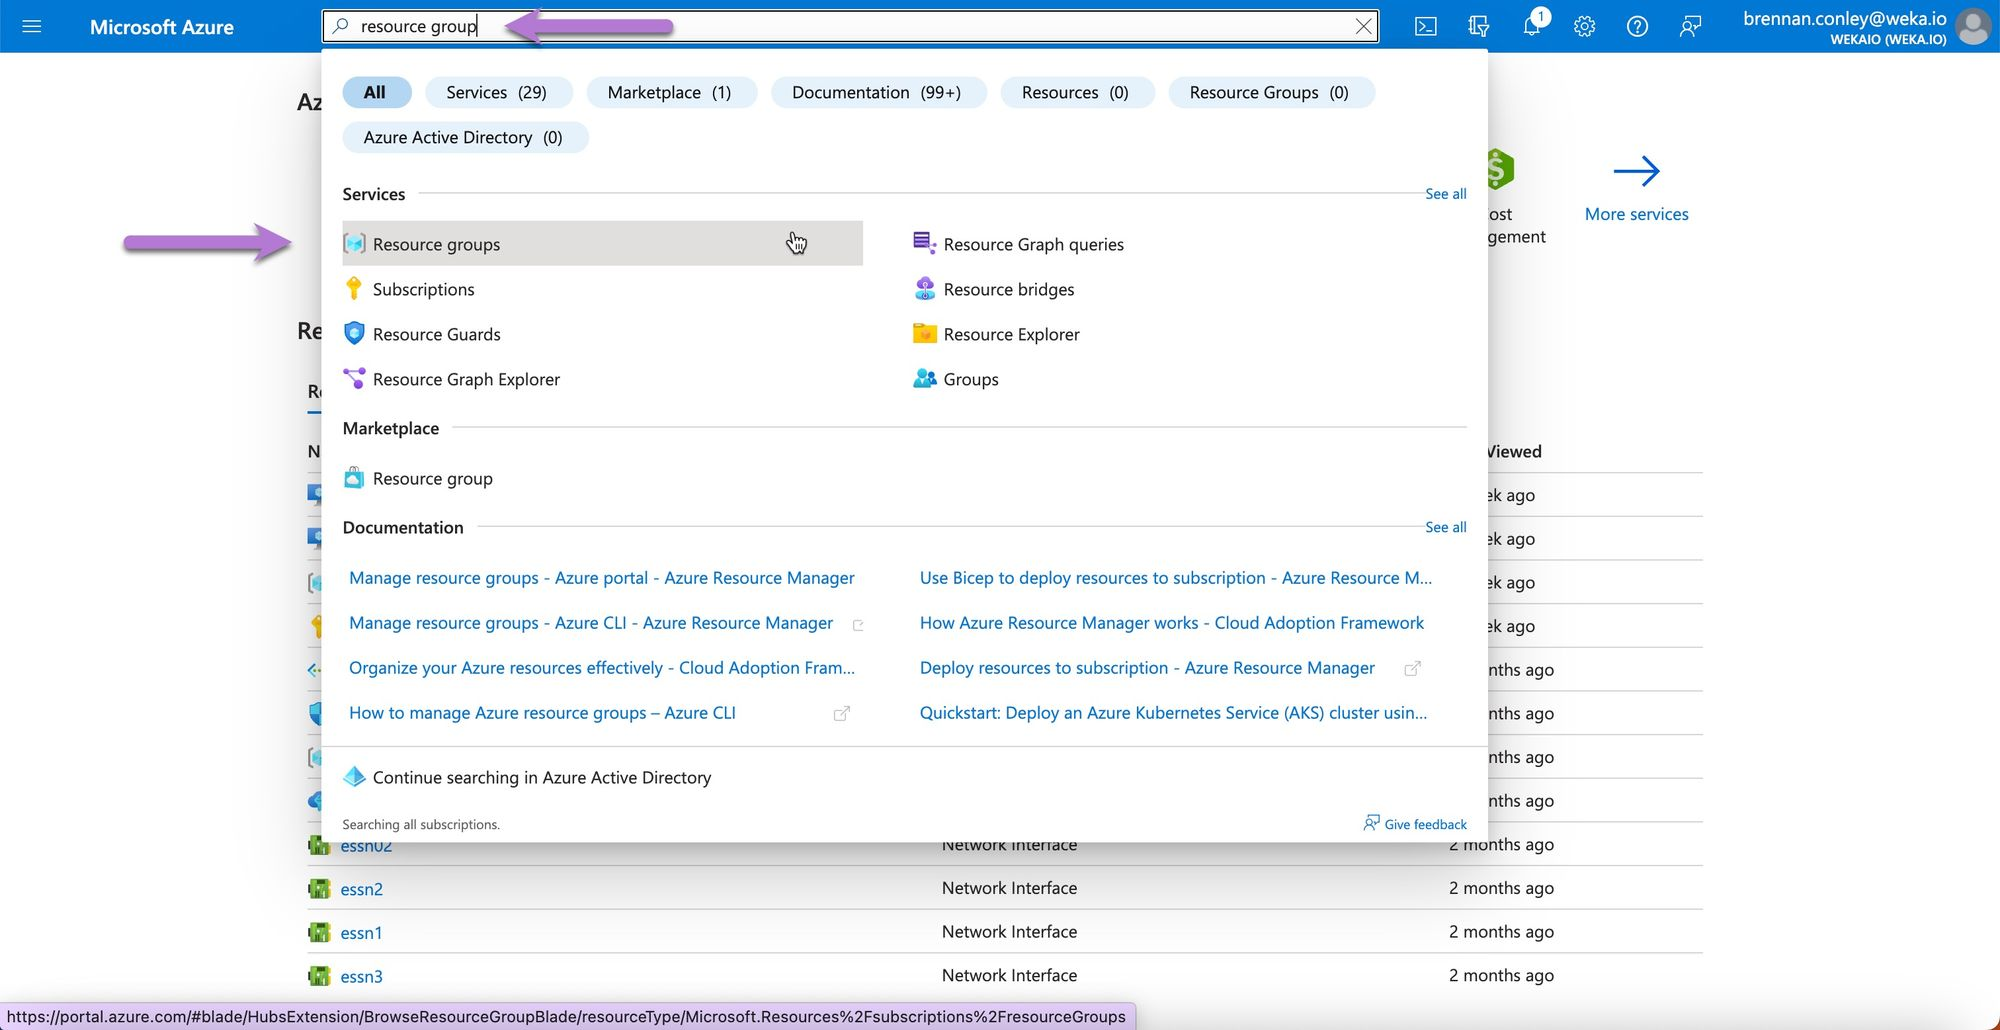
Task: Select Resource groups service result
Action: [x=436, y=244]
